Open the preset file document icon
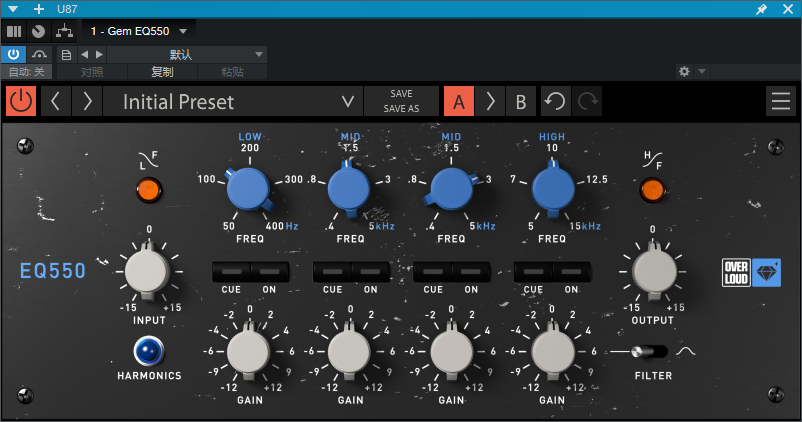Image resolution: width=802 pixels, height=422 pixels. 66,55
